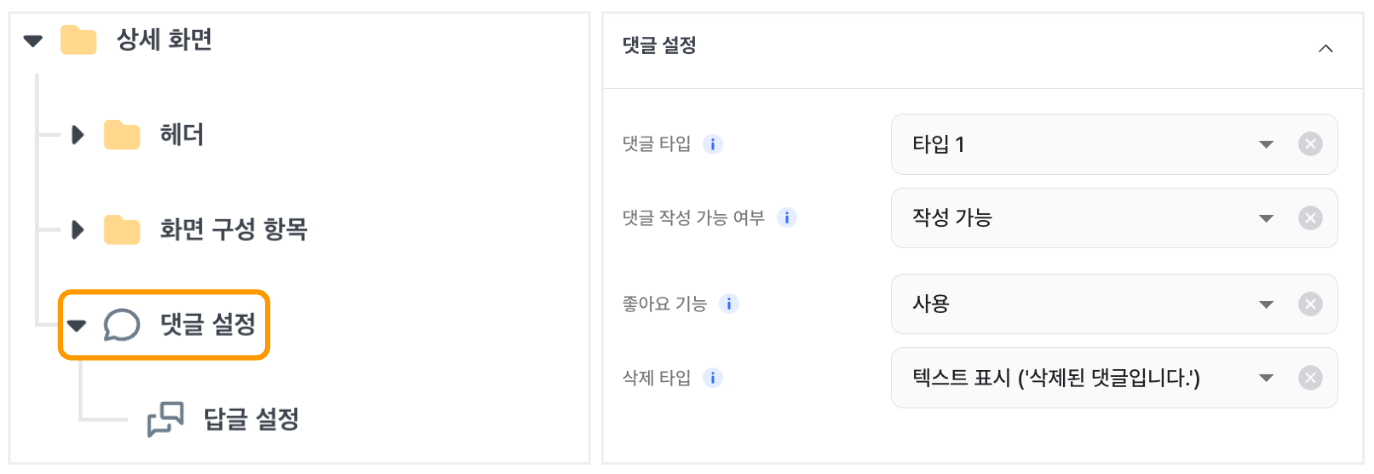Collapse the 상세 화면 root node

(34, 41)
